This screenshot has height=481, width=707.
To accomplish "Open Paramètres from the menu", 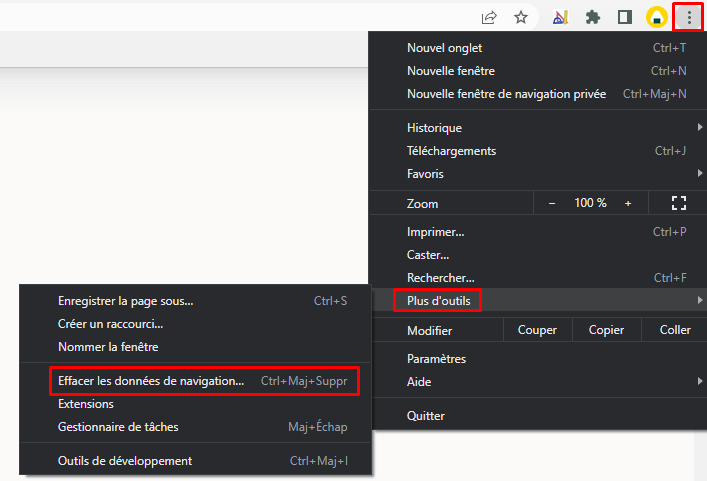I will tap(436, 359).
